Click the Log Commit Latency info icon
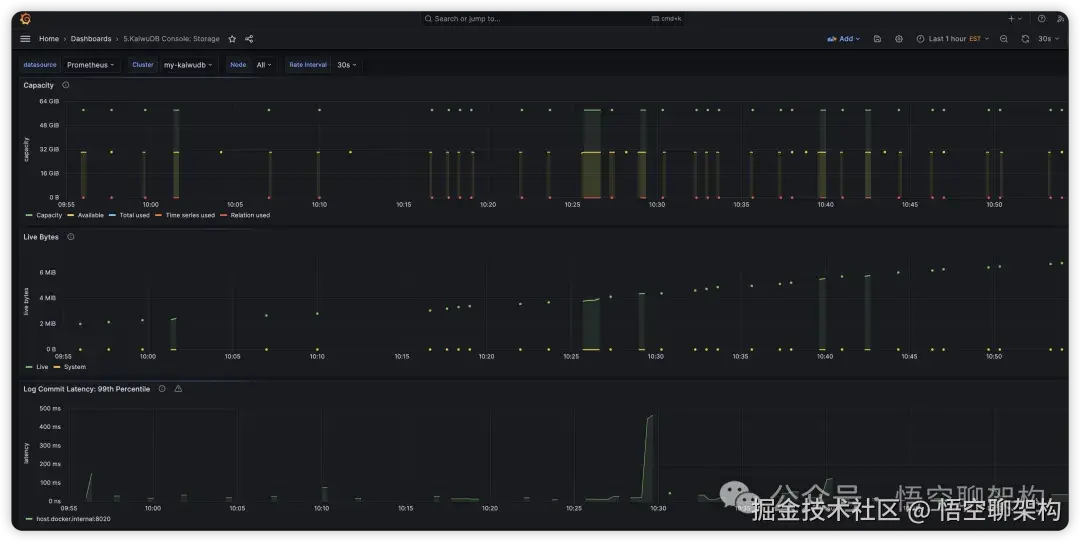The width and height of the screenshot is (1080, 542). coord(162,389)
